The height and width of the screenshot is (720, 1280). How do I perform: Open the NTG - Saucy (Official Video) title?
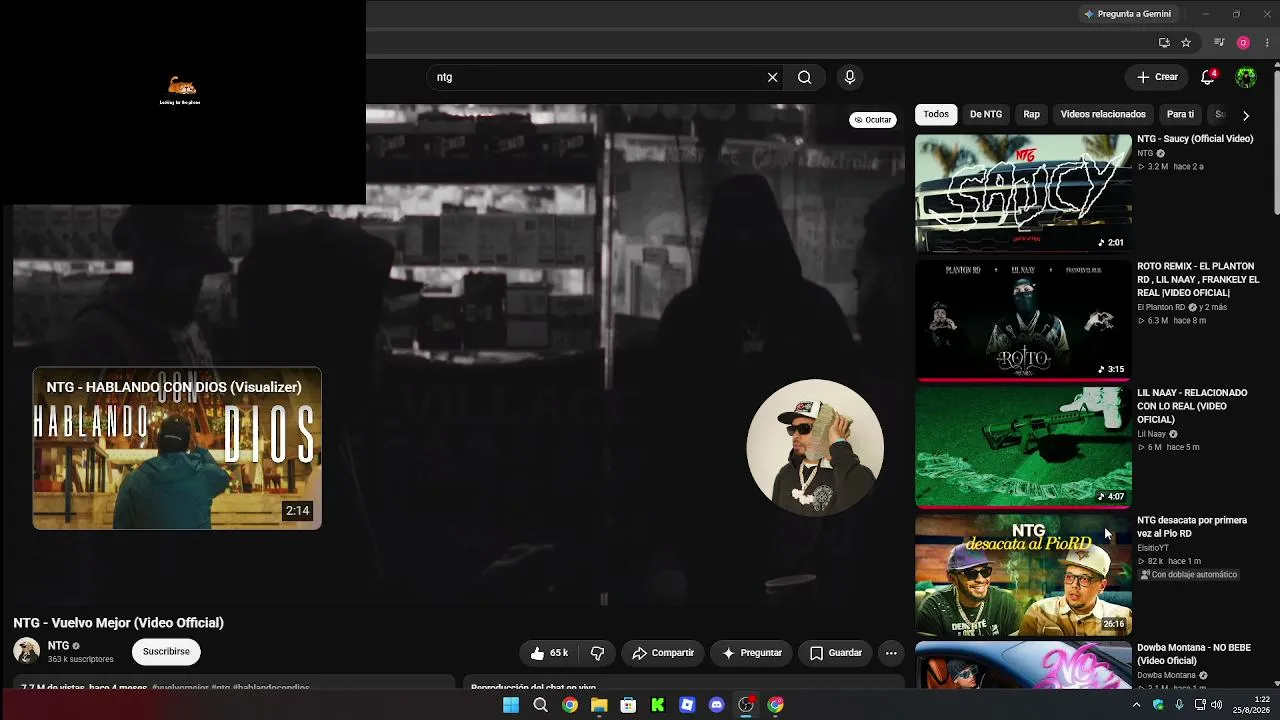1195,139
